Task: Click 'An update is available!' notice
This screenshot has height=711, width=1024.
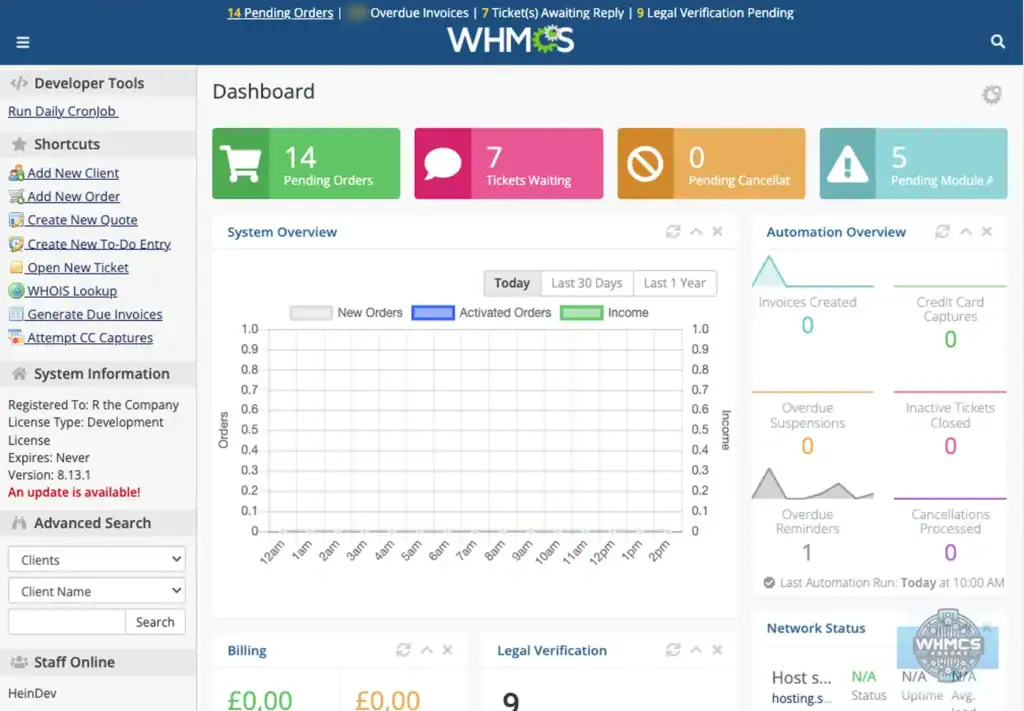Action: pyautogui.click(x=74, y=492)
